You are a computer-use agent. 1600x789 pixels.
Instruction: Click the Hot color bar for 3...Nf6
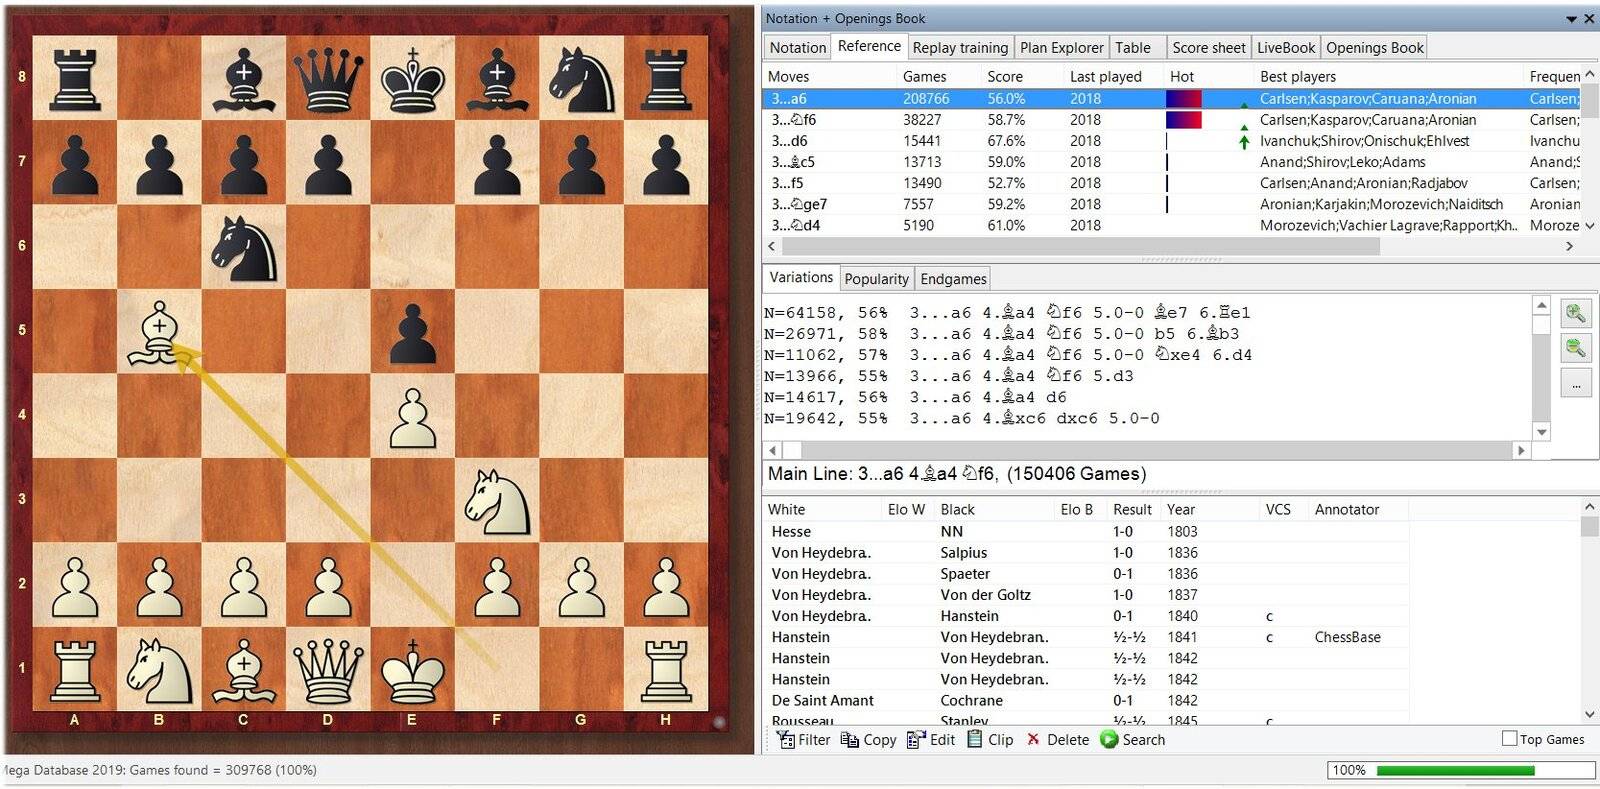tap(1184, 120)
